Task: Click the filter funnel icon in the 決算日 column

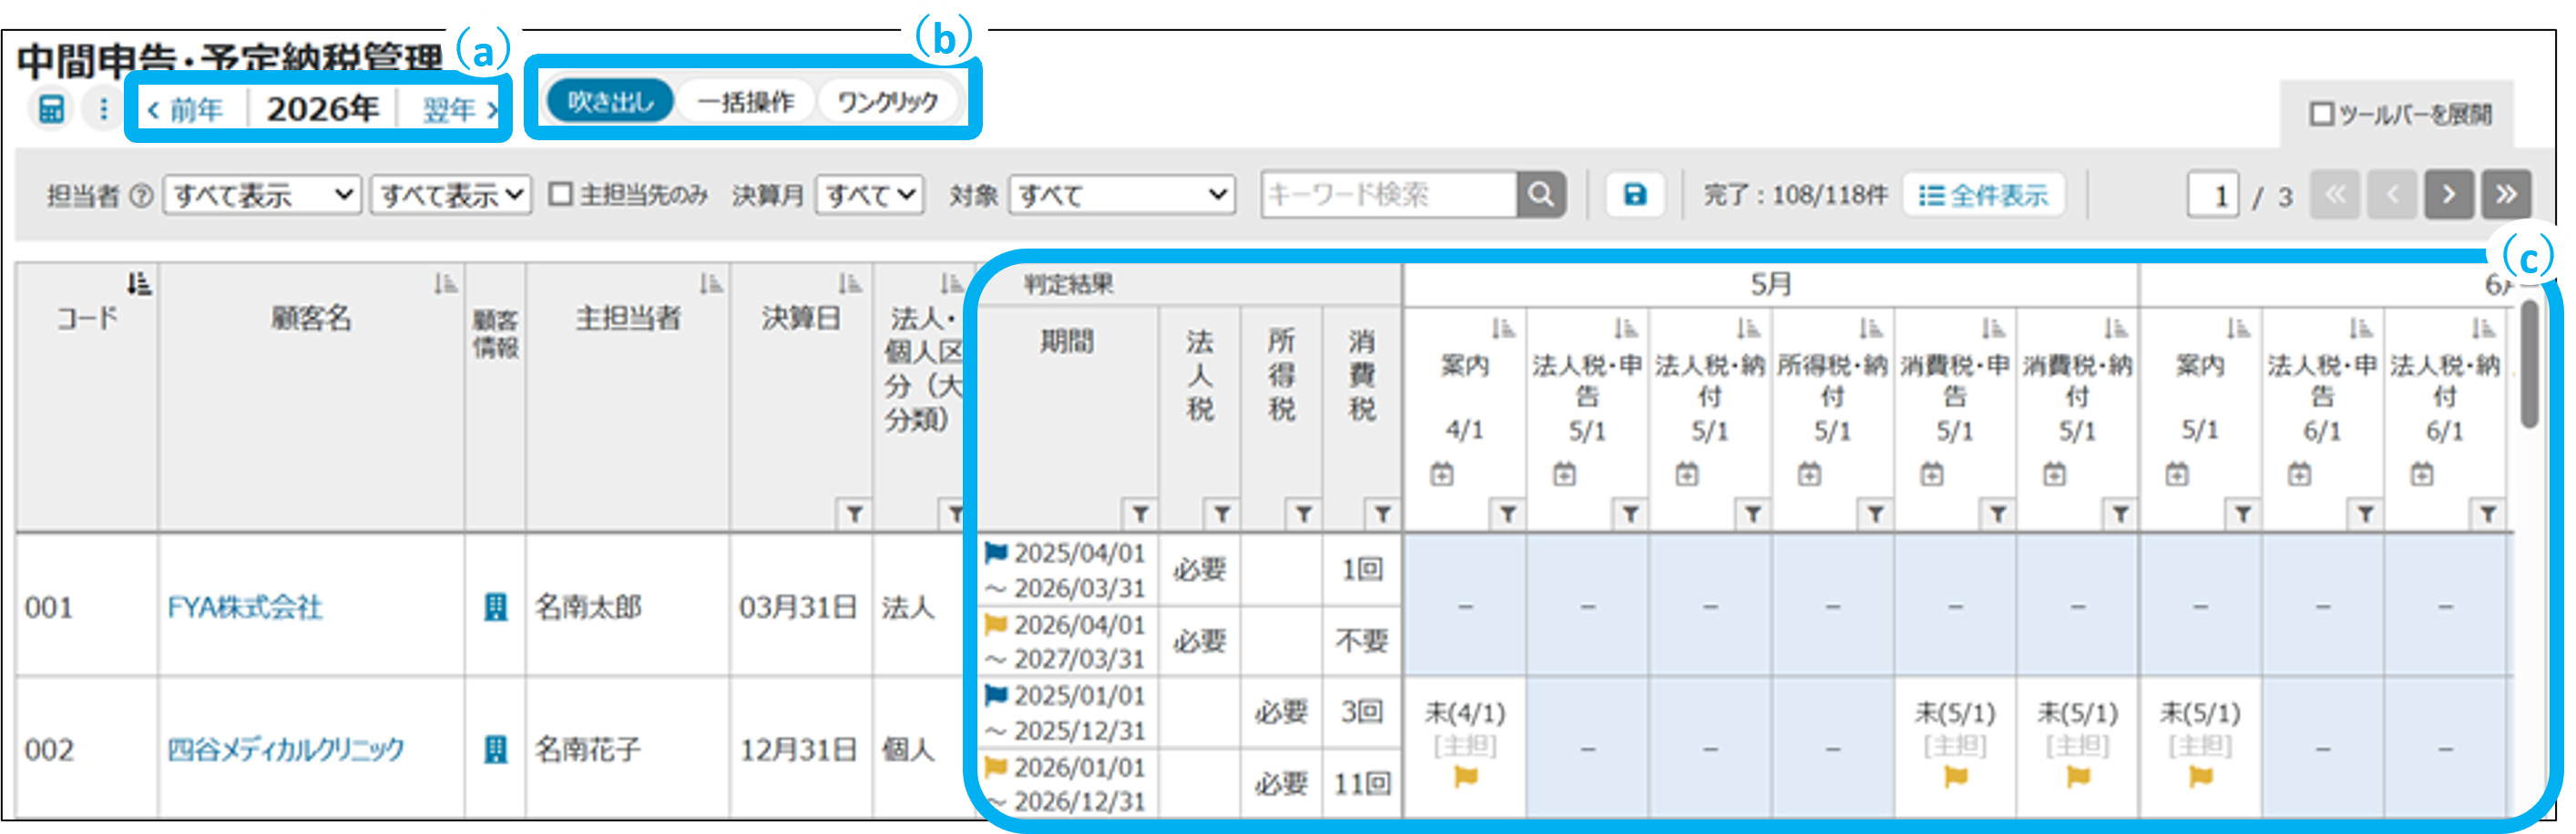Action: [854, 514]
